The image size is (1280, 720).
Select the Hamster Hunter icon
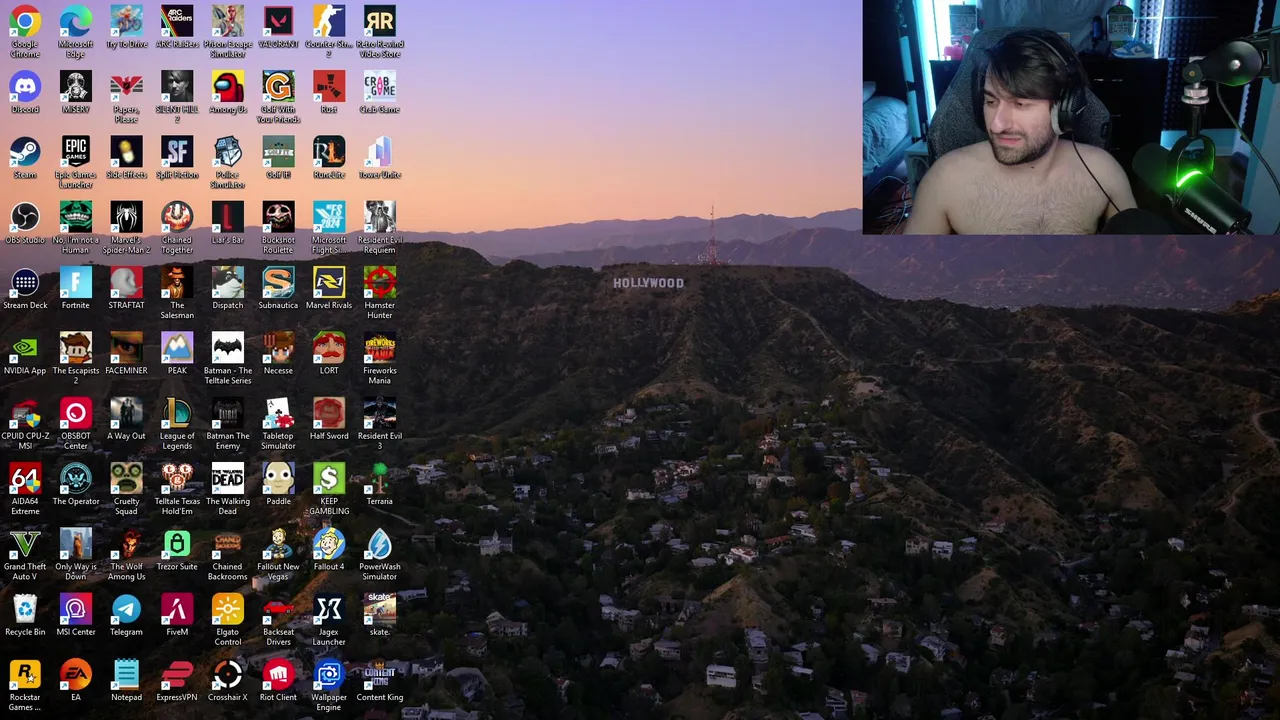click(380, 292)
